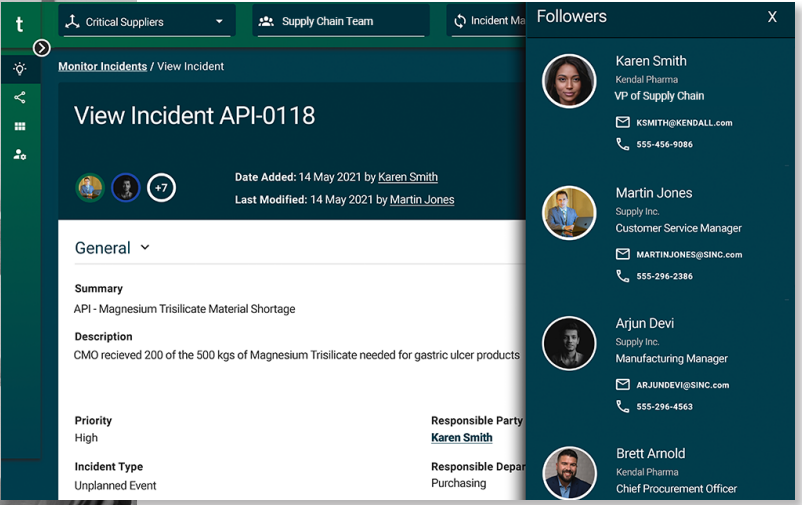This screenshot has width=802, height=505.
Task: Open the share network sidebar icon
Action: tap(20, 98)
